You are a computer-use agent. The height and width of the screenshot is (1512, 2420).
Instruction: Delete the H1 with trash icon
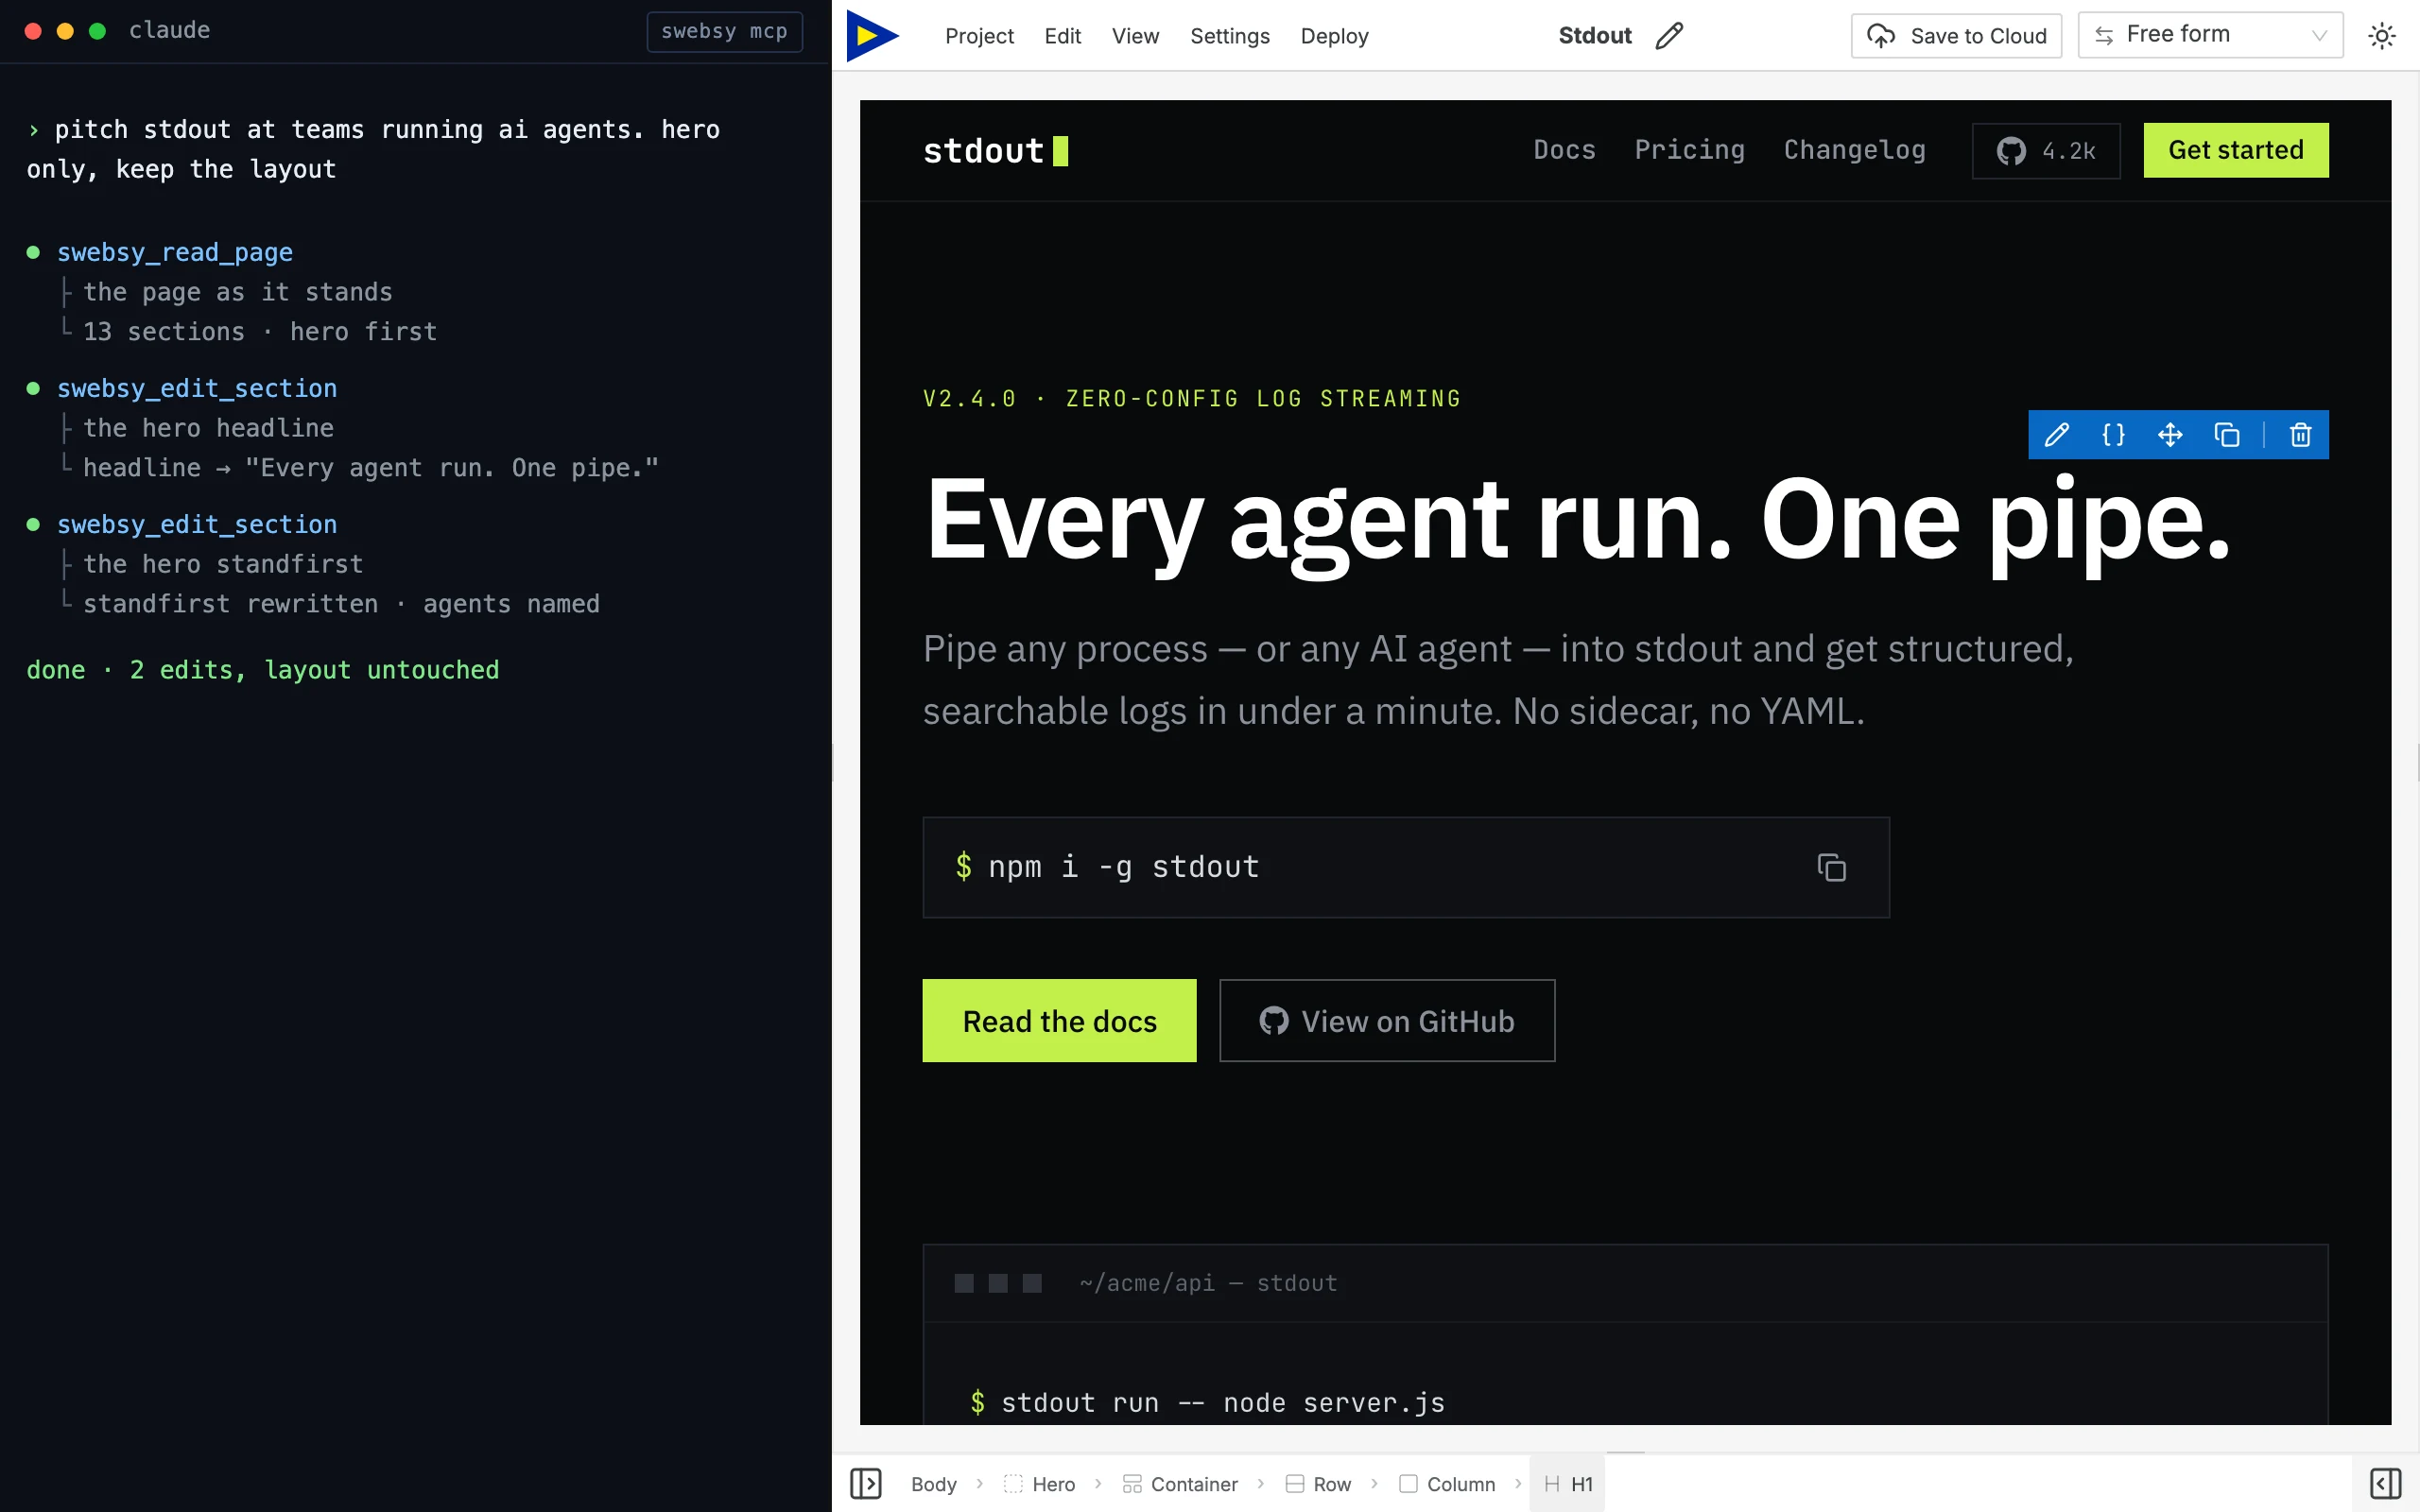[x=2301, y=435]
